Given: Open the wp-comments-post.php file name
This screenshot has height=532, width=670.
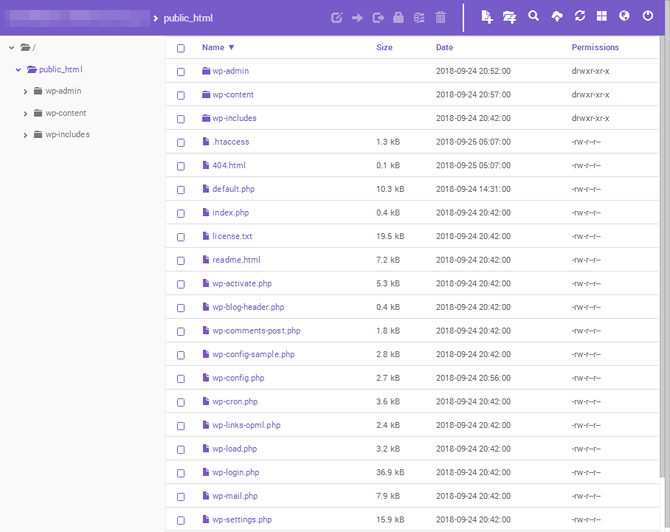Looking at the screenshot, I should click(x=256, y=331).
